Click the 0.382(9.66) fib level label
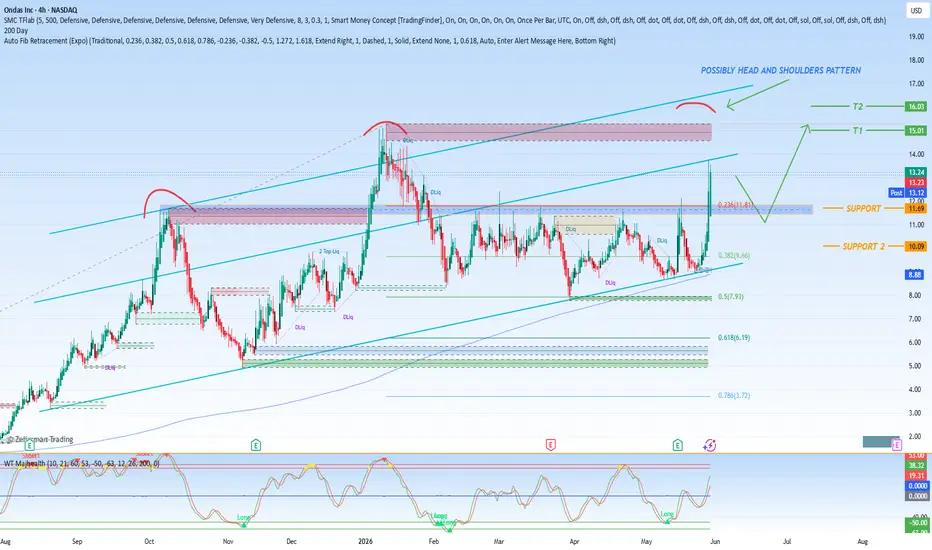 coord(734,256)
